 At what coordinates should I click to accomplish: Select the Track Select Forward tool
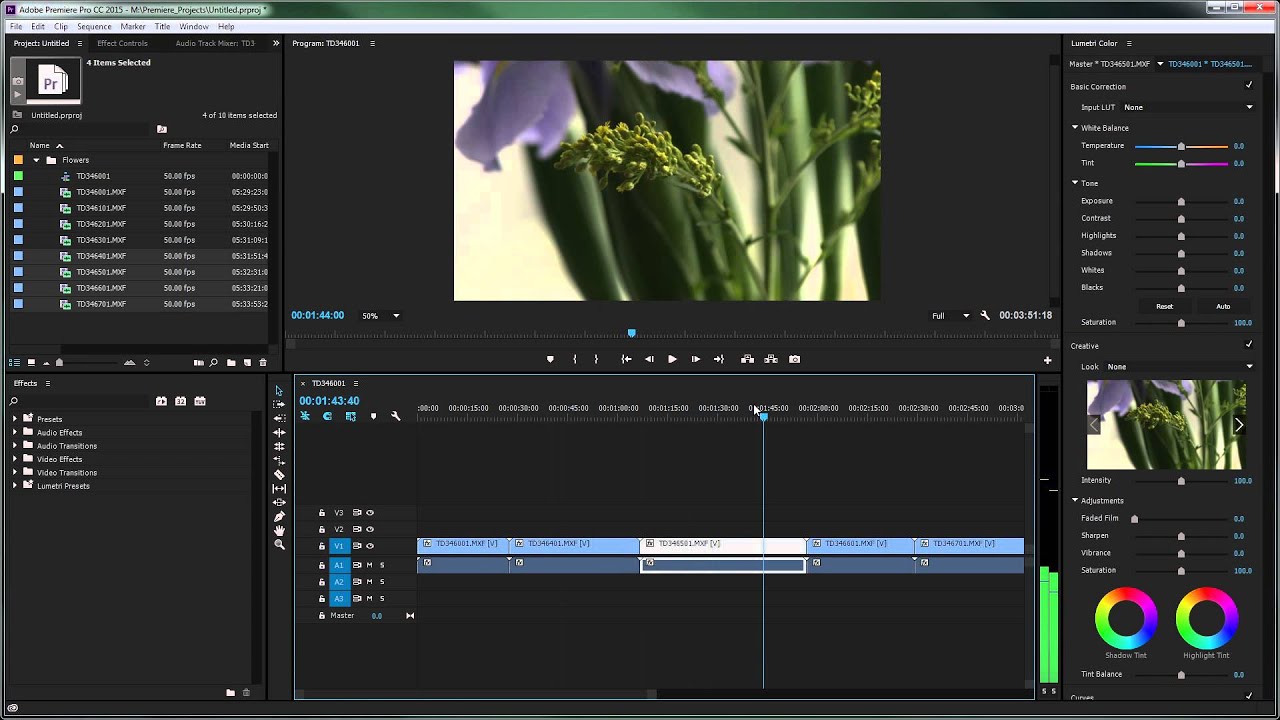pos(279,404)
